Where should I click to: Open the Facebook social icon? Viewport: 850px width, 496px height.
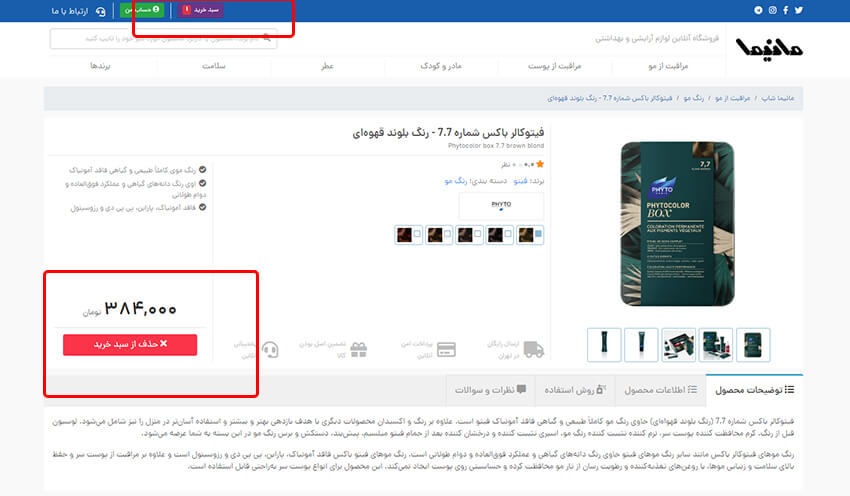click(785, 10)
